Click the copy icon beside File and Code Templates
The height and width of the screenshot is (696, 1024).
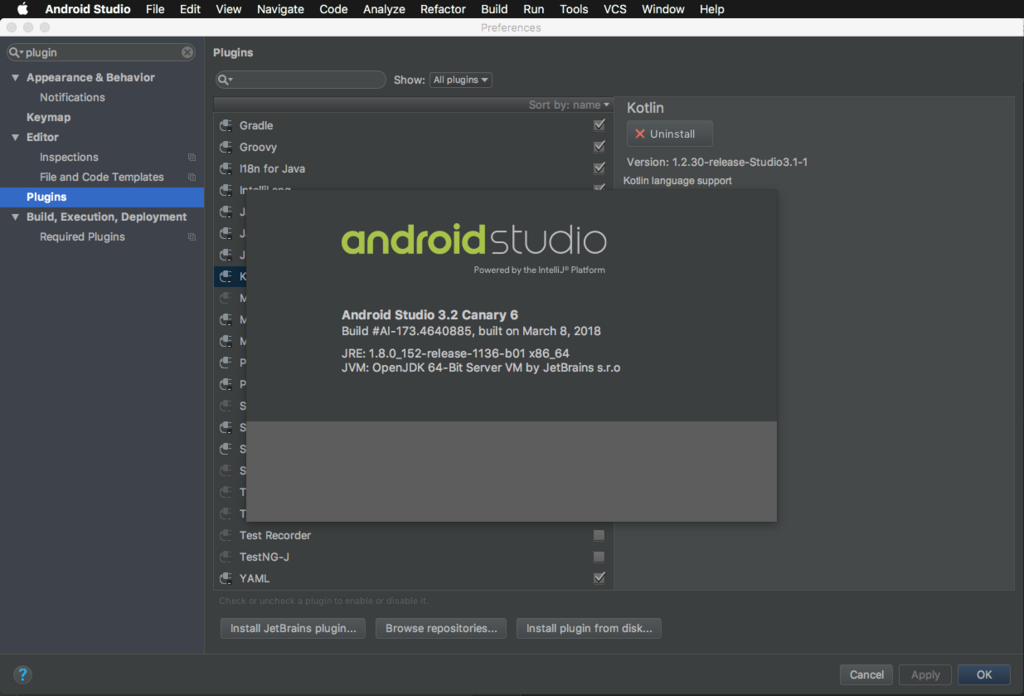tap(192, 177)
